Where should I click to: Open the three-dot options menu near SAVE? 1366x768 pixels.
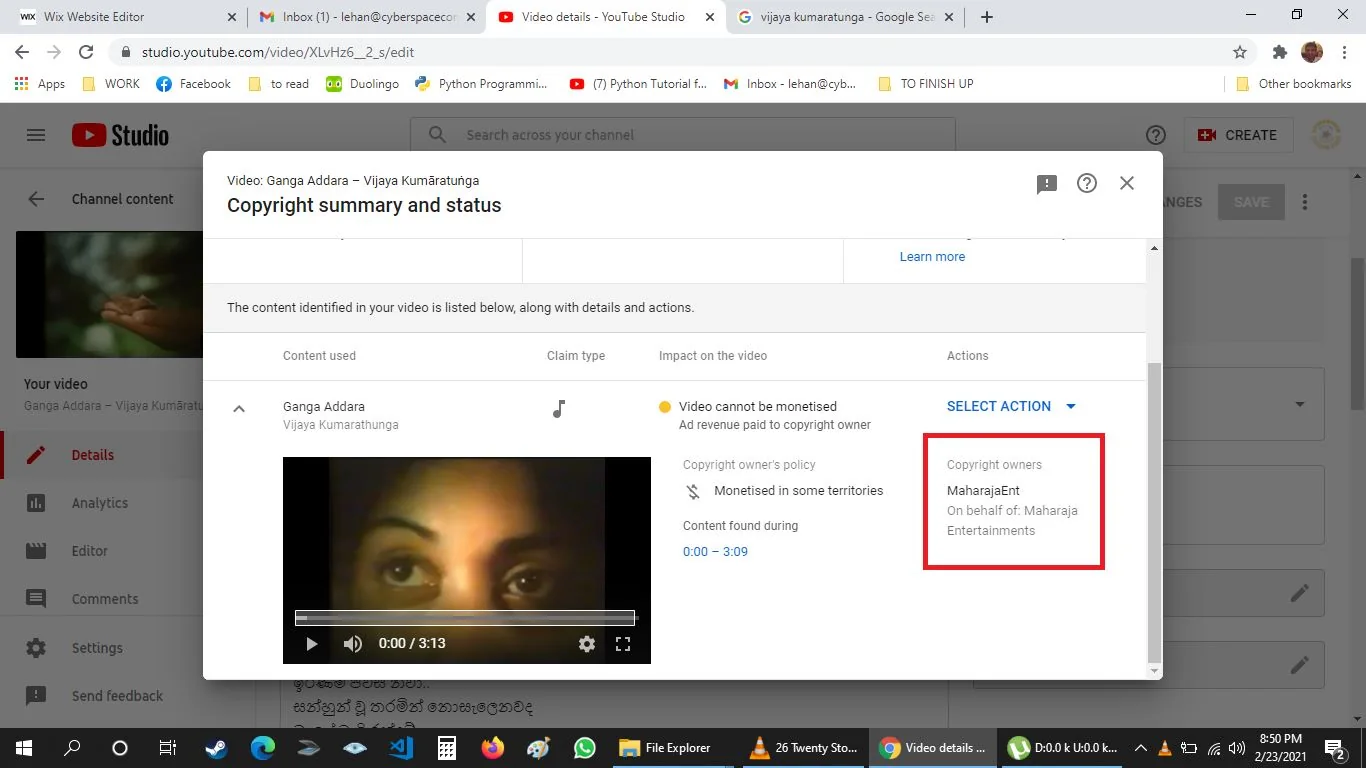click(x=1305, y=202)
